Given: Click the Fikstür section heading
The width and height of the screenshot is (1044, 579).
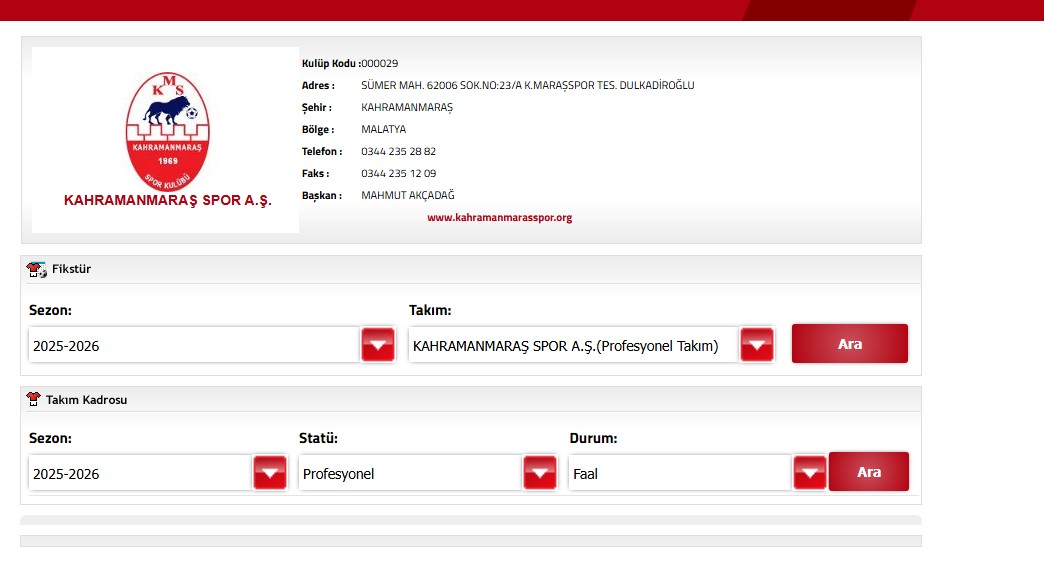Looking at the screenshot, I should (x=71, y=270).
